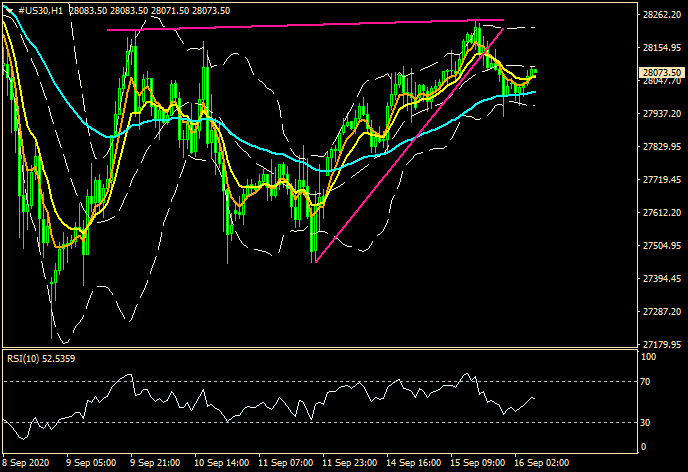The height and width of the screenshot is (472, 688).
Task: Click the 8 Sep 2020 date label
Action: click(x=27, y=464)
